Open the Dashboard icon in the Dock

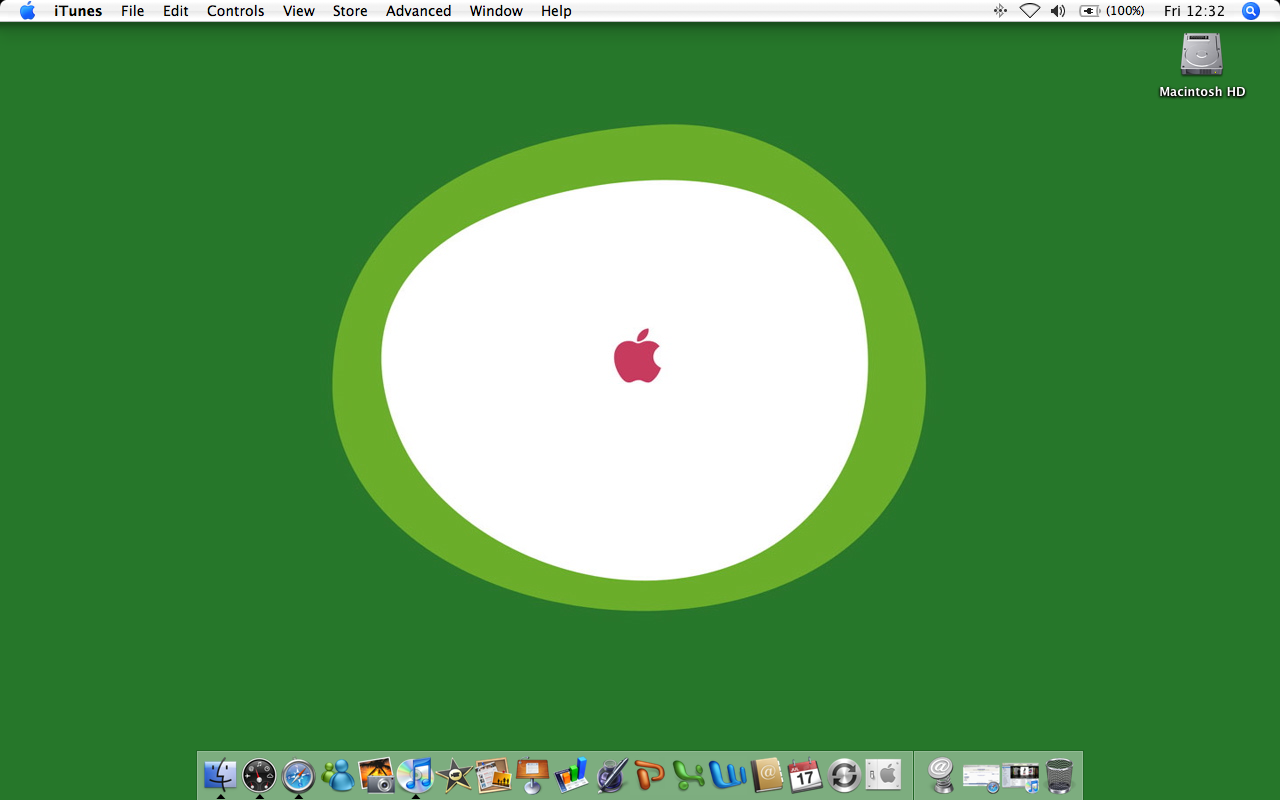click(259, 775)
